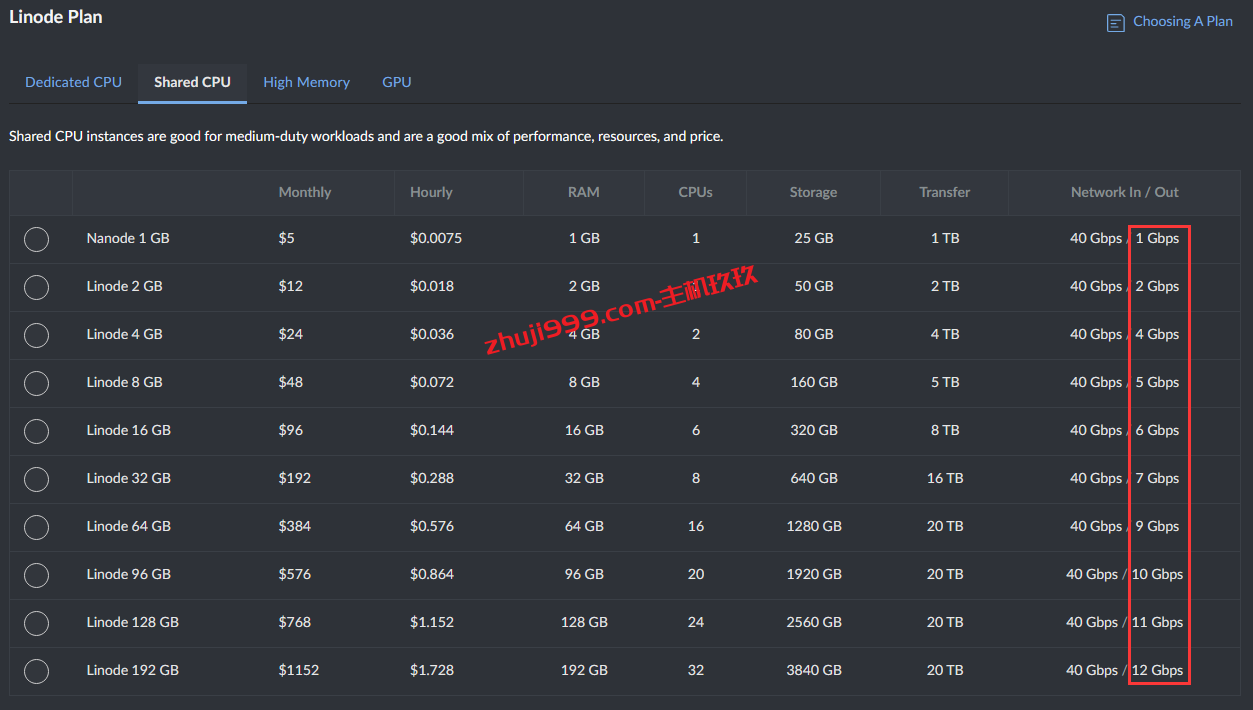Select the Linode 64 GB plan radio
1253x710 pixels.
36,527
